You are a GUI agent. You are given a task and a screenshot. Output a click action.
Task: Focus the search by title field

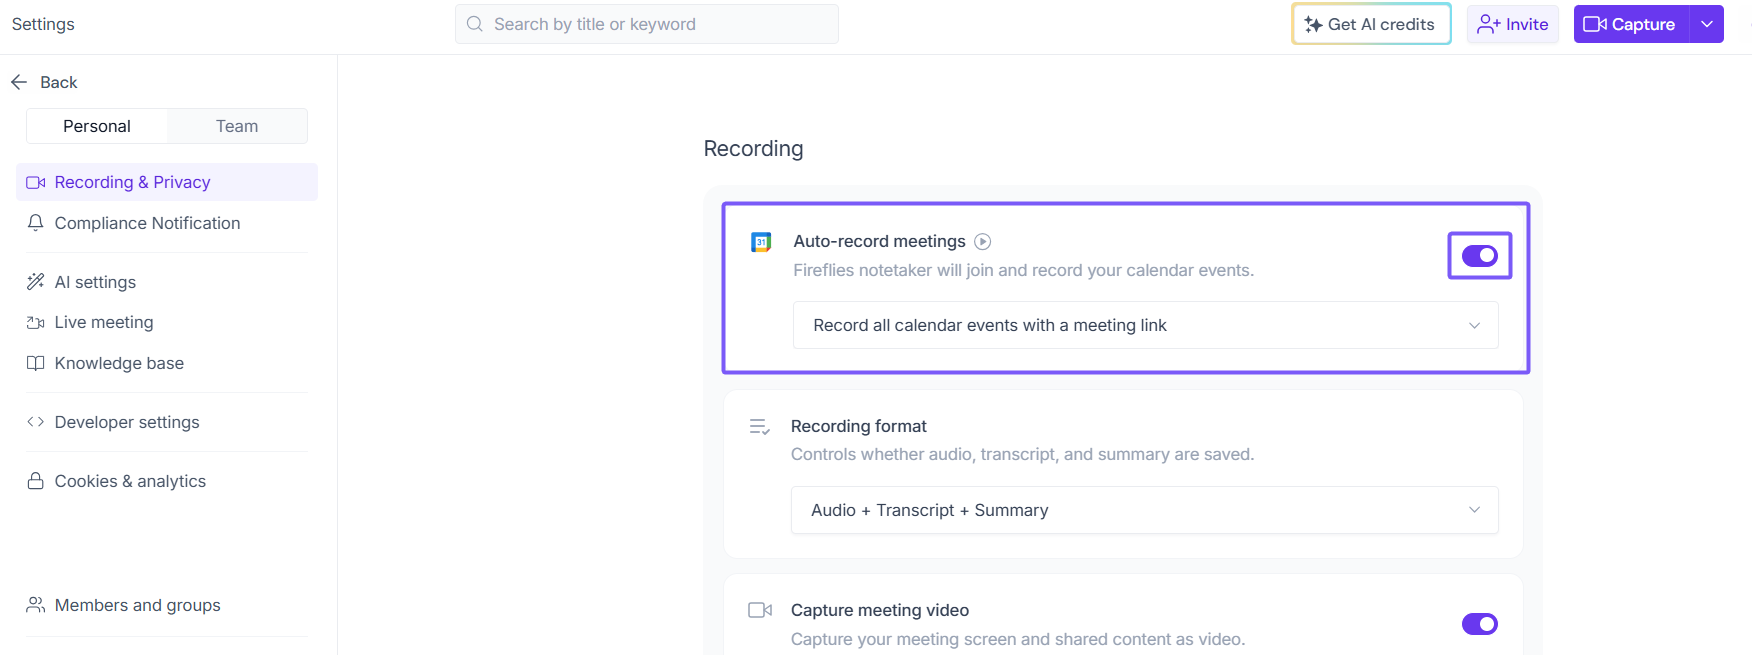coord(660,24)
